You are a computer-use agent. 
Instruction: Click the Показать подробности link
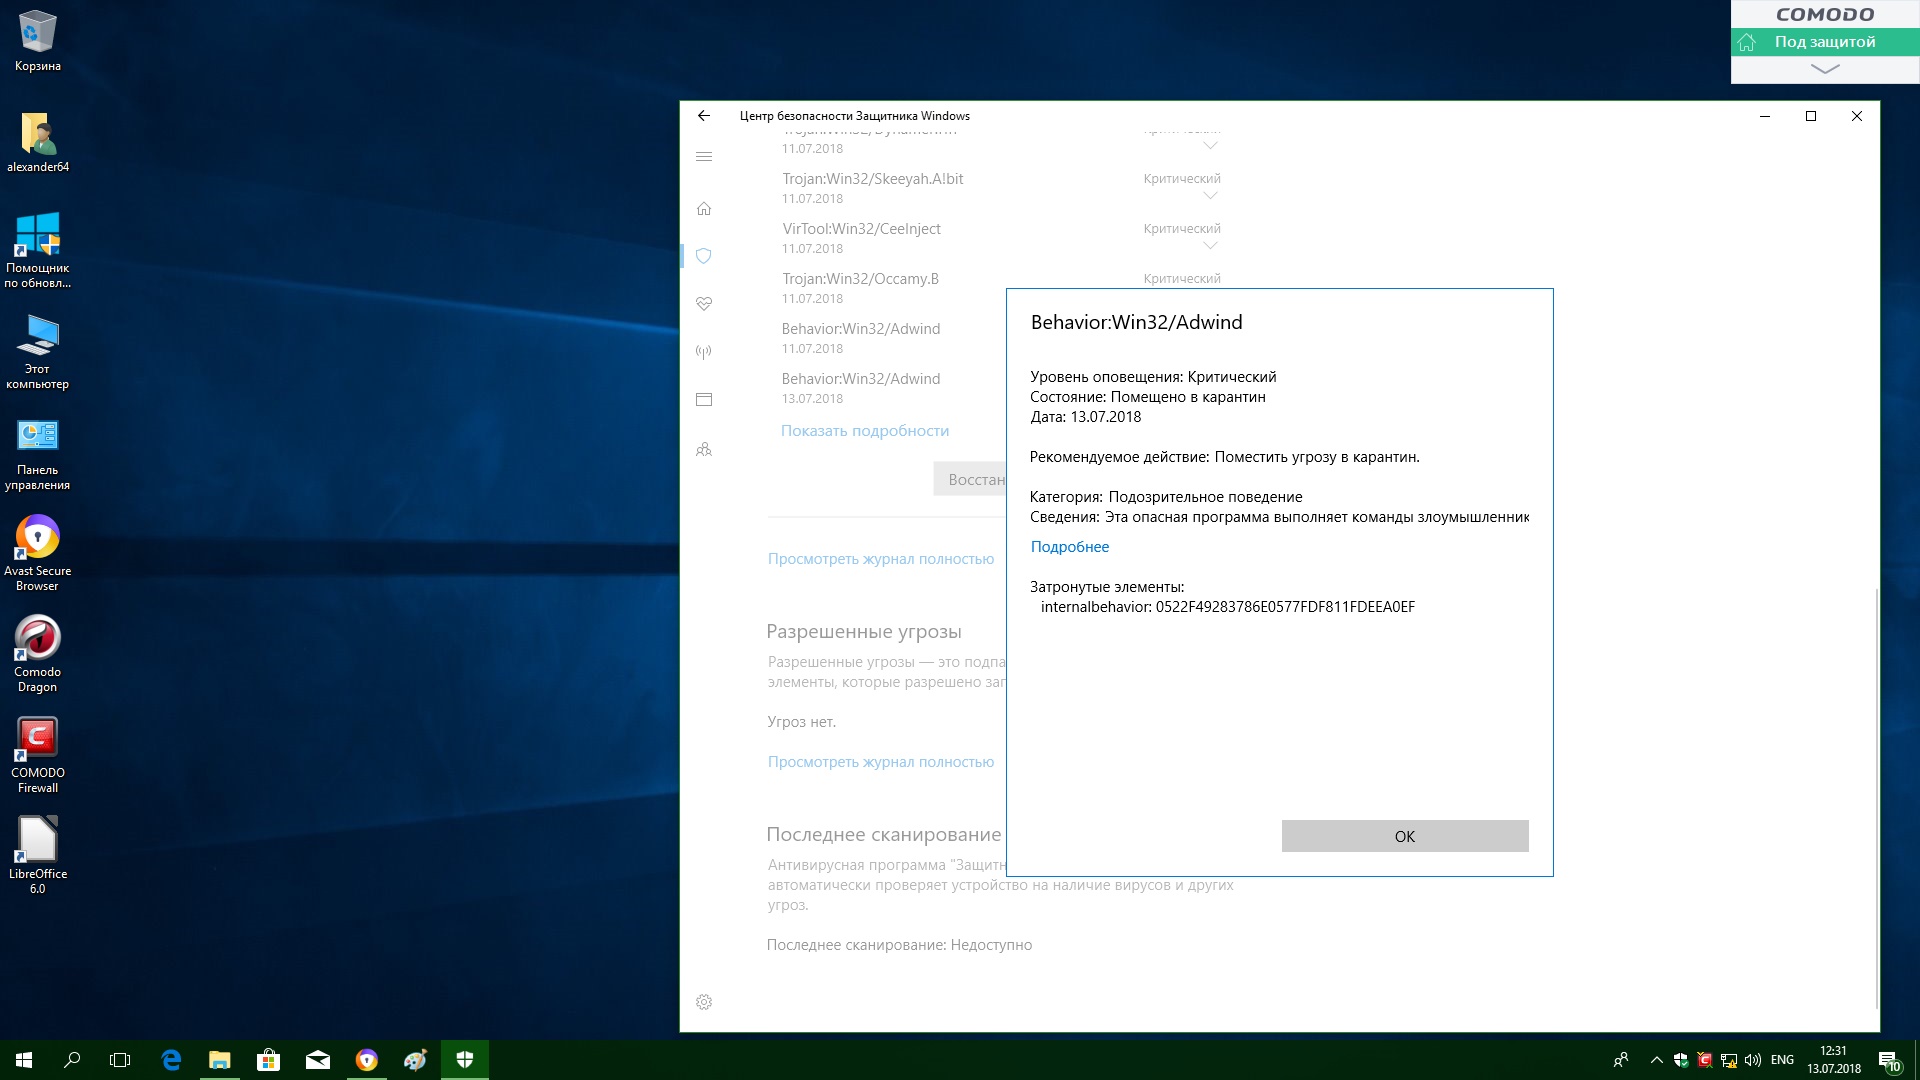coord(864,431)
